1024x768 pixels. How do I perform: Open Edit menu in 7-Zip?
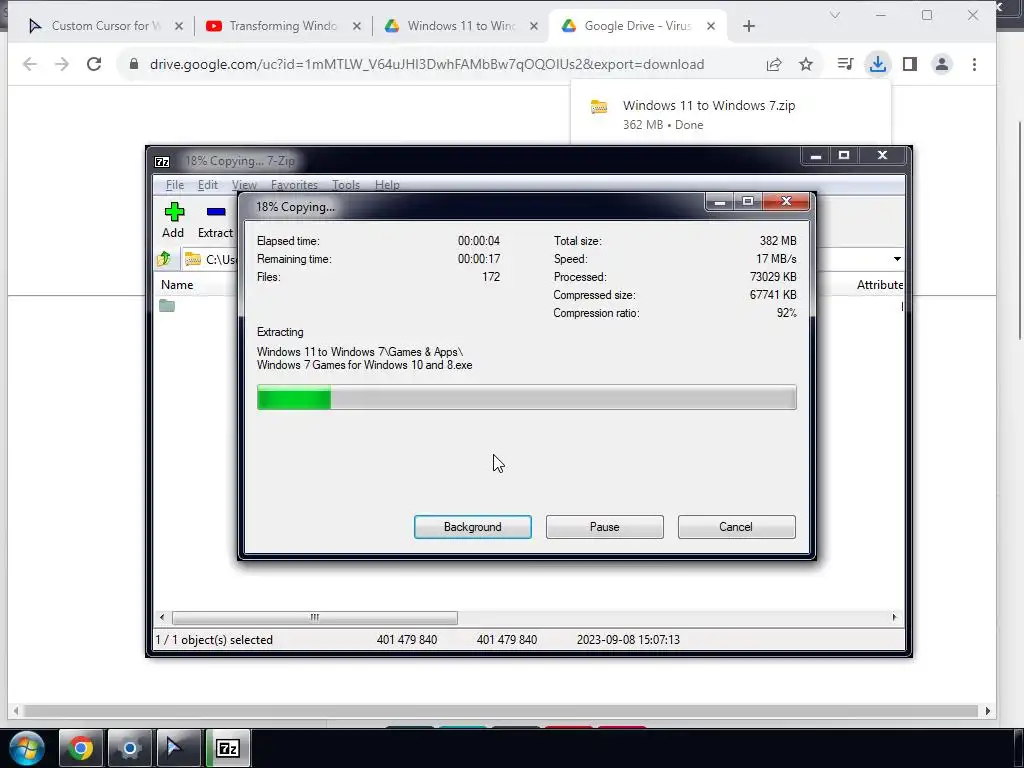[x=208, y=185]
